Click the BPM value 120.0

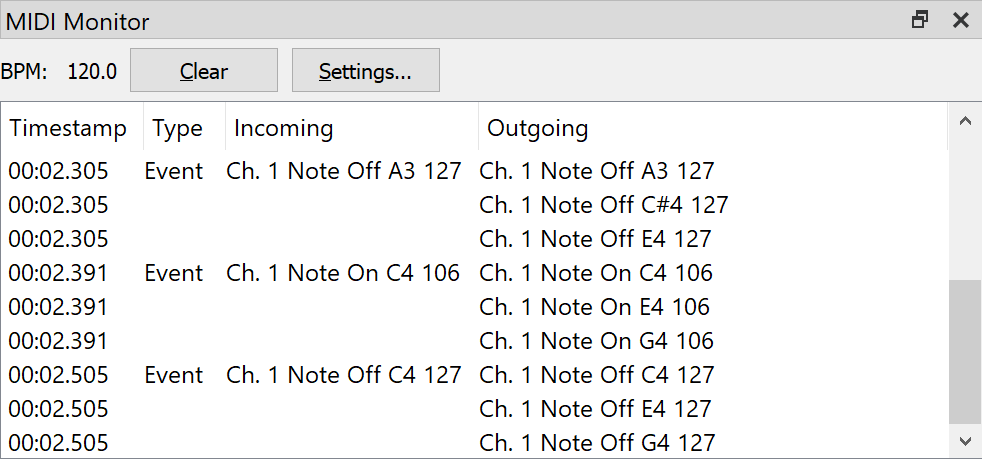click(92, 71)
